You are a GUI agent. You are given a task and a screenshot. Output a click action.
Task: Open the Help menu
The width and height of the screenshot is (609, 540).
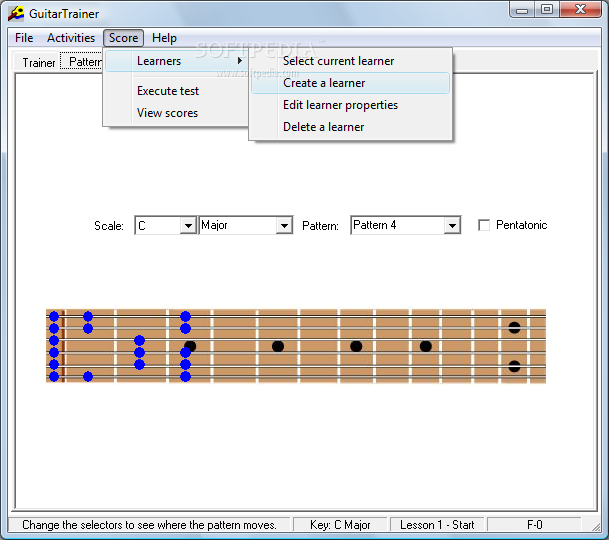[x=164, y=38]
